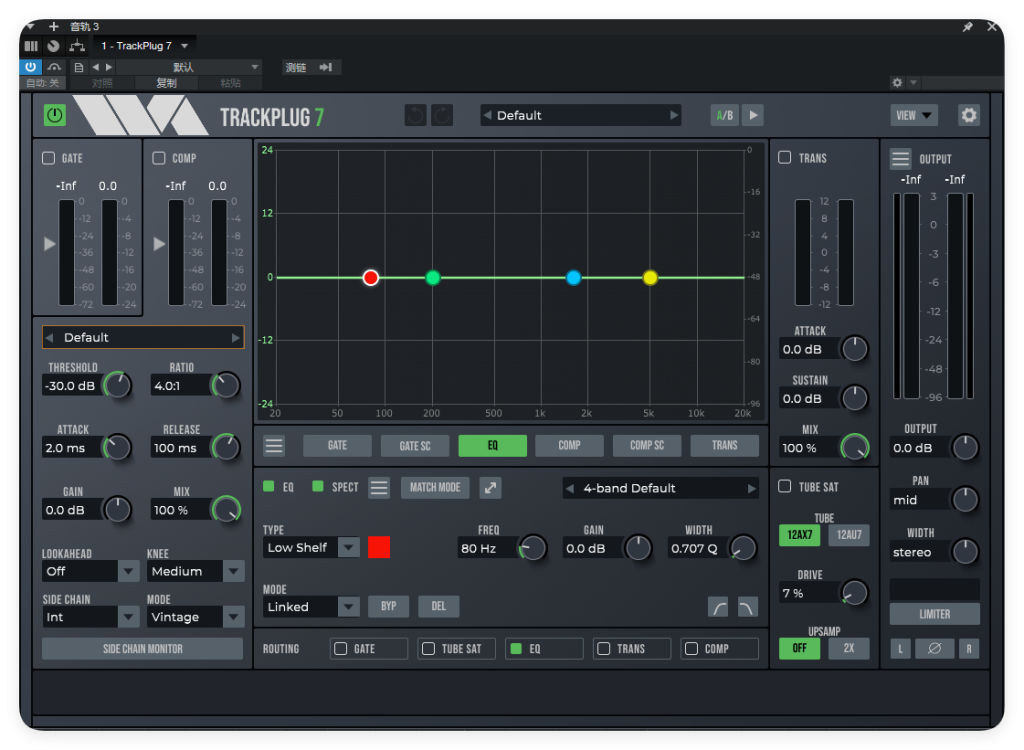Select previous compressor preset arrow

50,338
